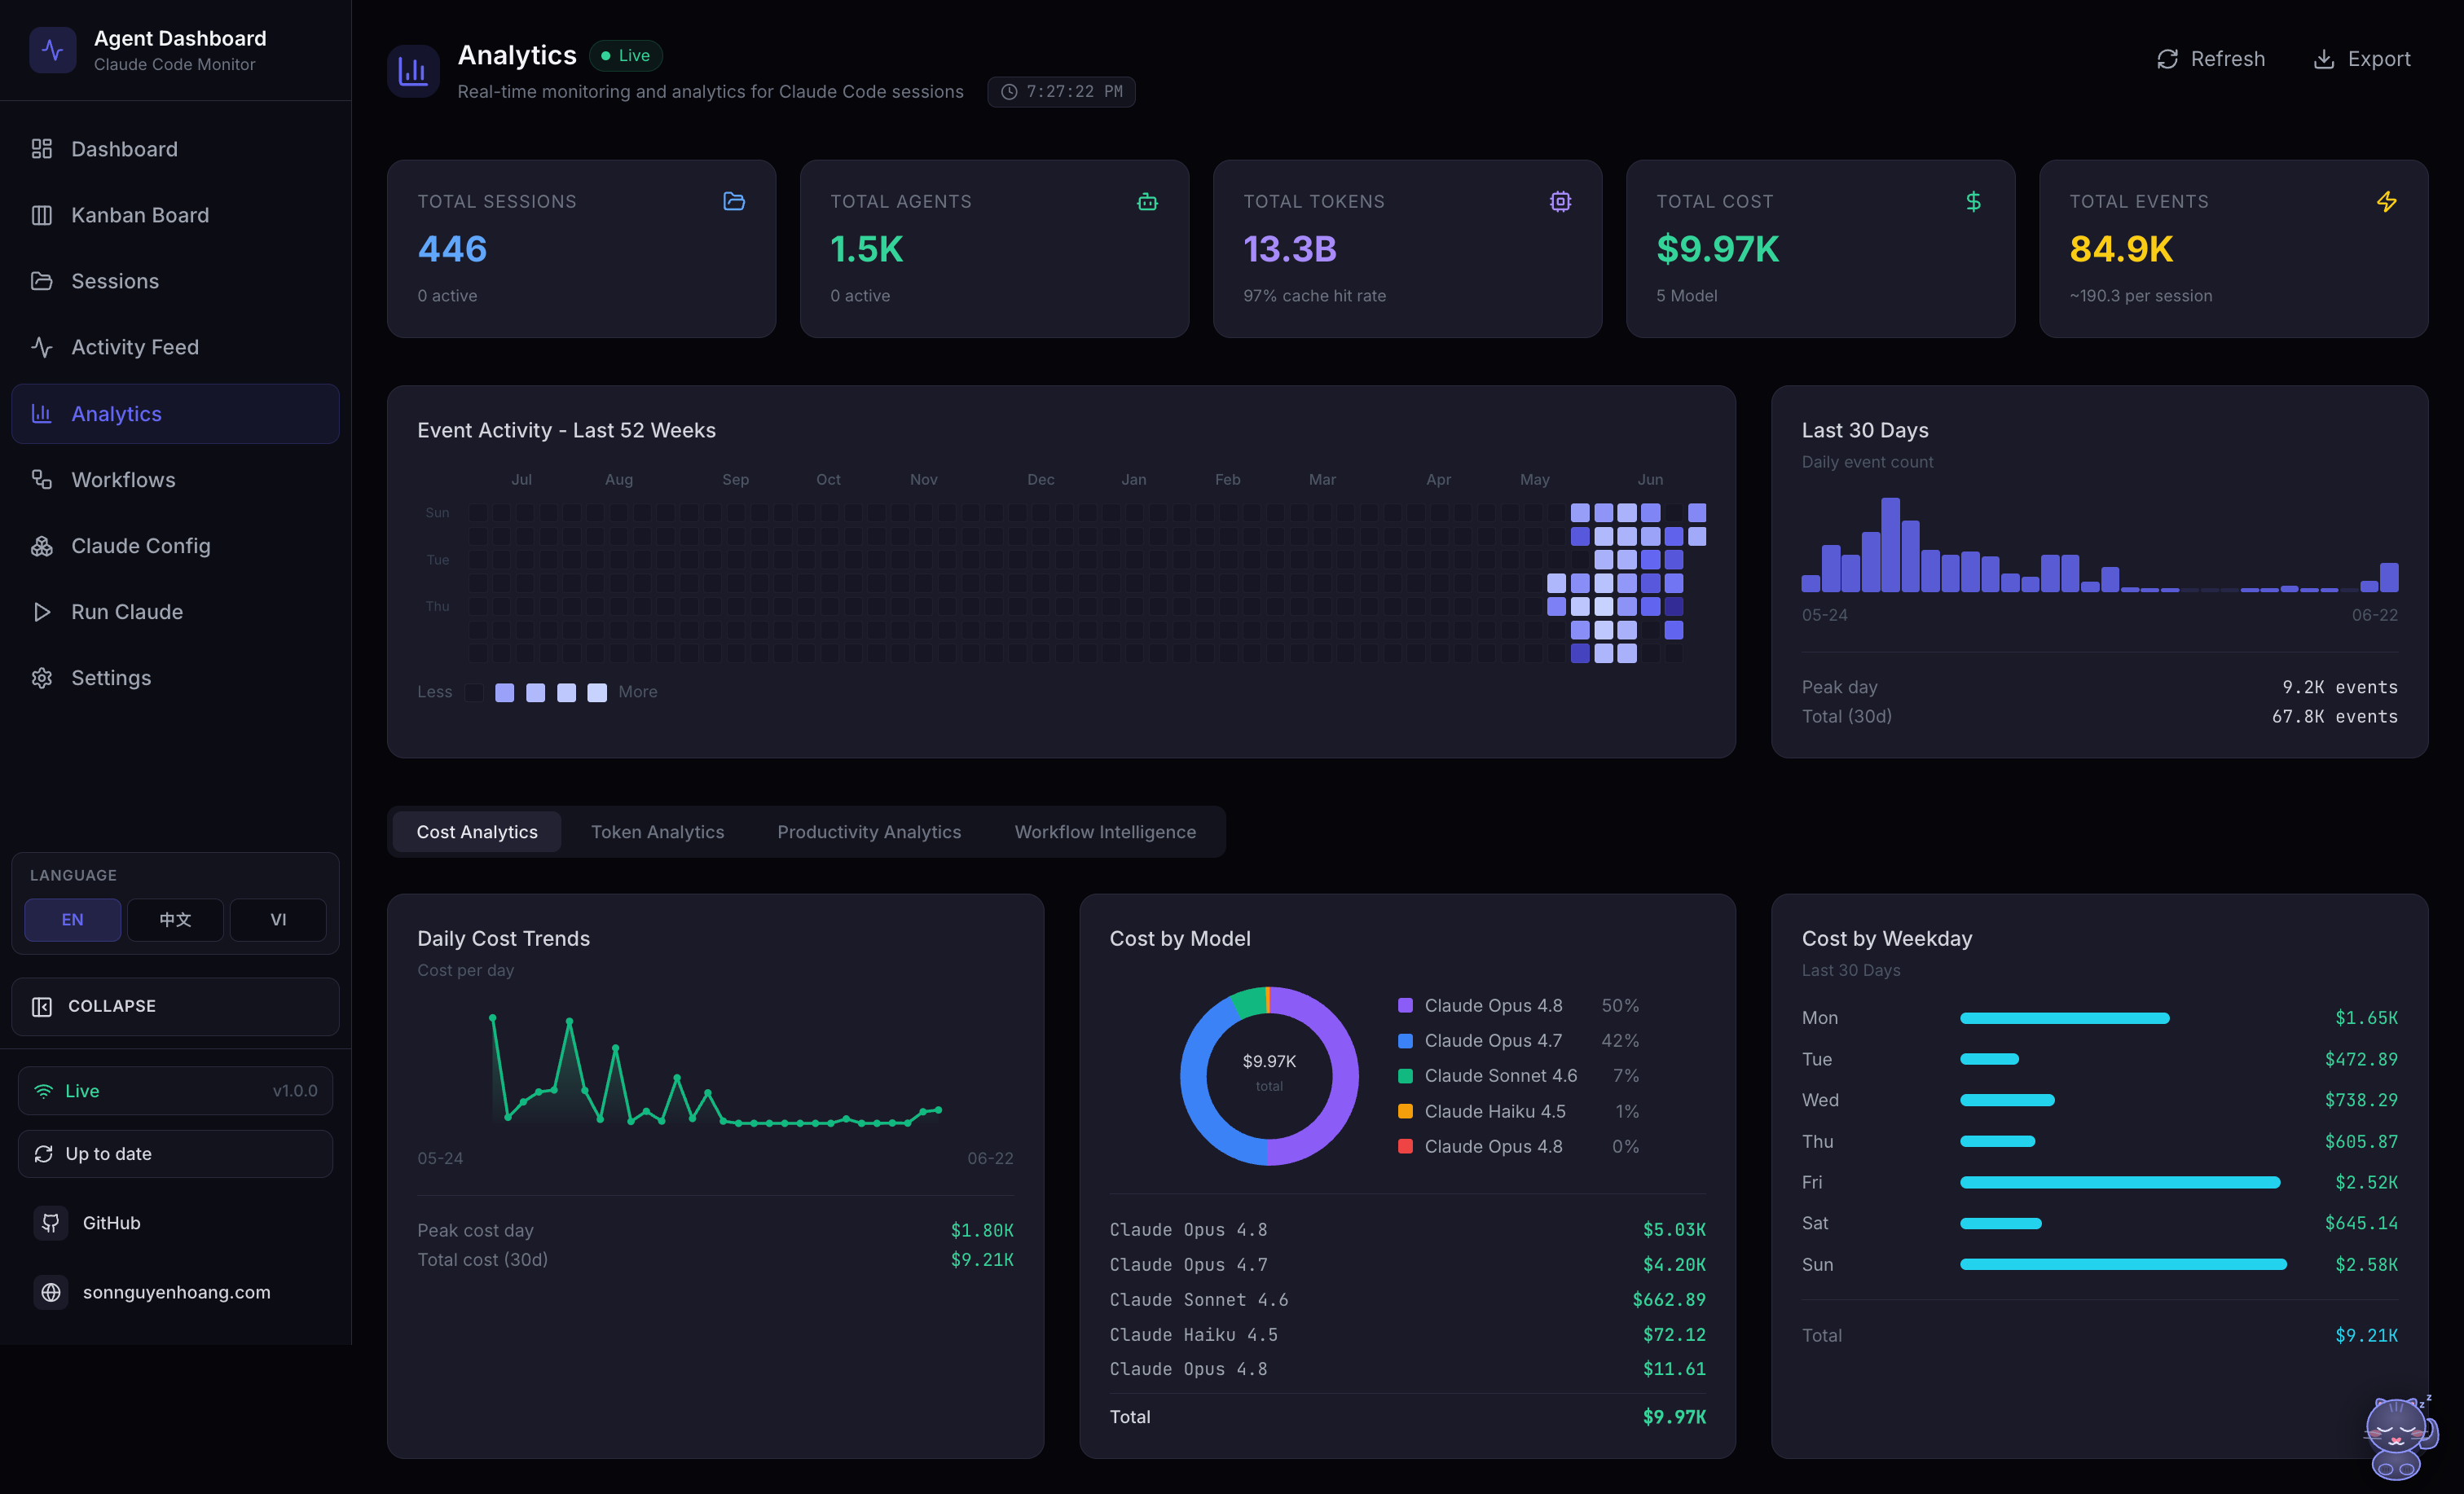
Task: Open the sonnguyenhoang.com link
Action: 175,1292
